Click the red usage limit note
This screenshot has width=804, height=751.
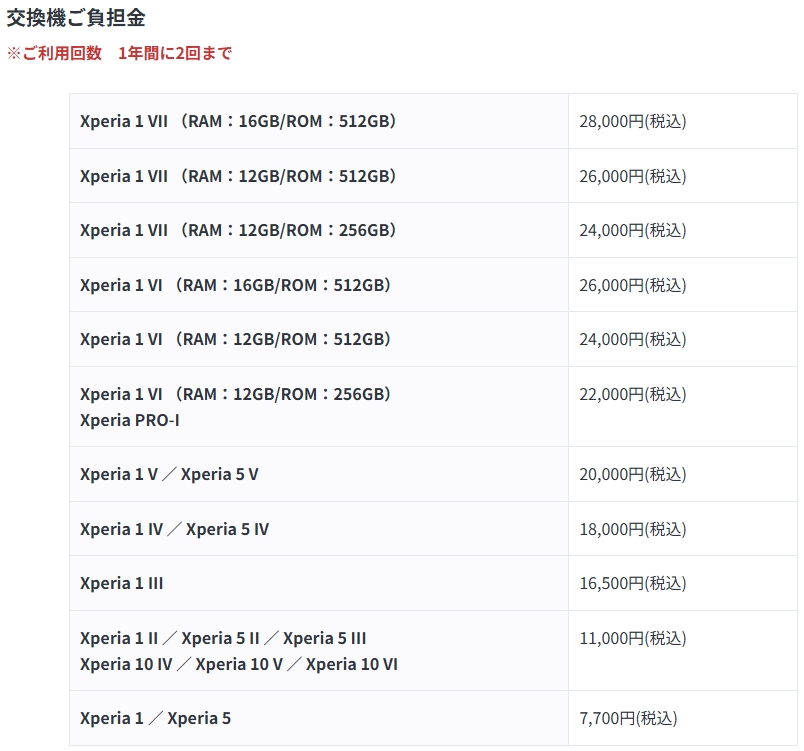coord(119,53)
